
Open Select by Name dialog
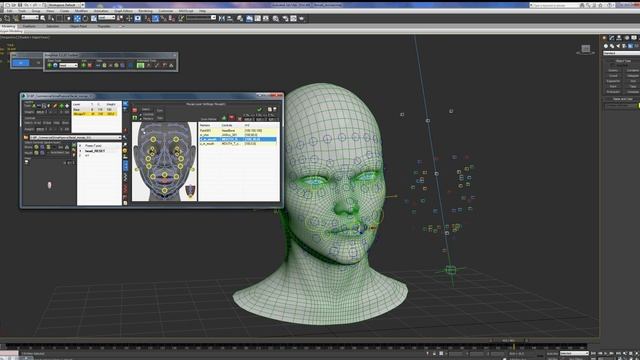51,18
